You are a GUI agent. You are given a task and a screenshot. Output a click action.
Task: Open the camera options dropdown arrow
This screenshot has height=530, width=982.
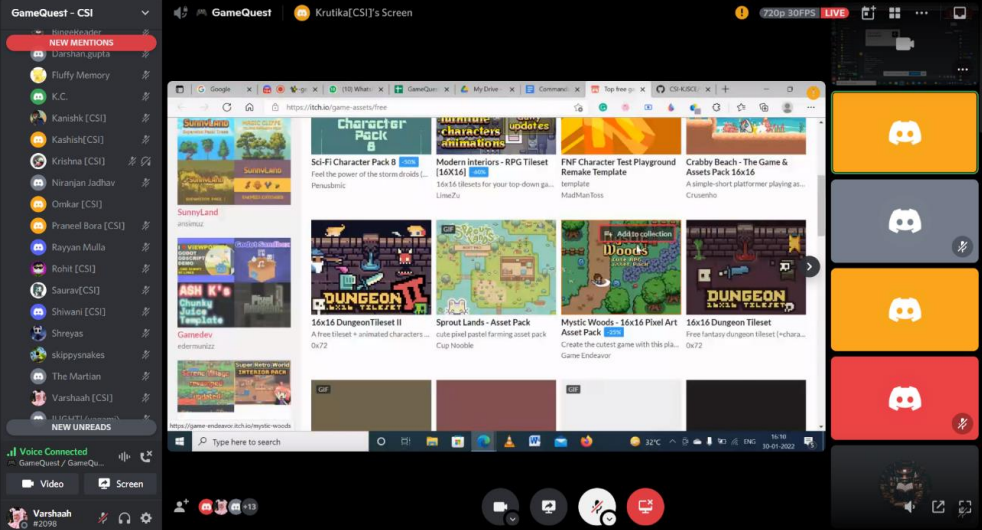tap(512, 519)
